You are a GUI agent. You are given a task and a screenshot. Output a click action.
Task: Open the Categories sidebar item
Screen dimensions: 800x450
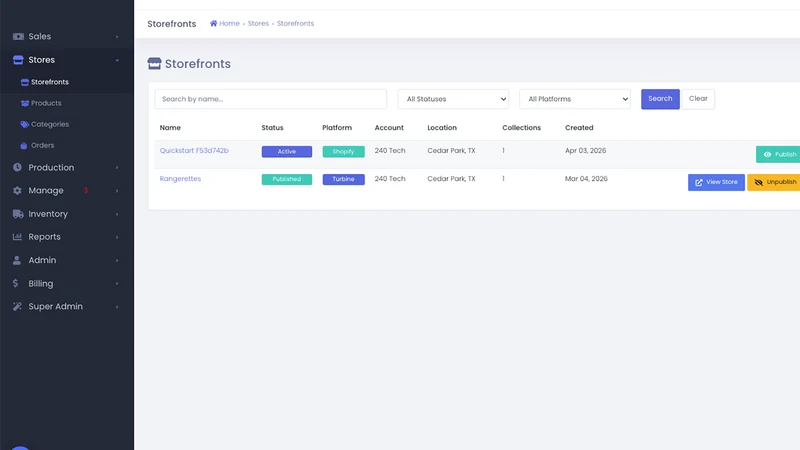[x=50, y=124]
